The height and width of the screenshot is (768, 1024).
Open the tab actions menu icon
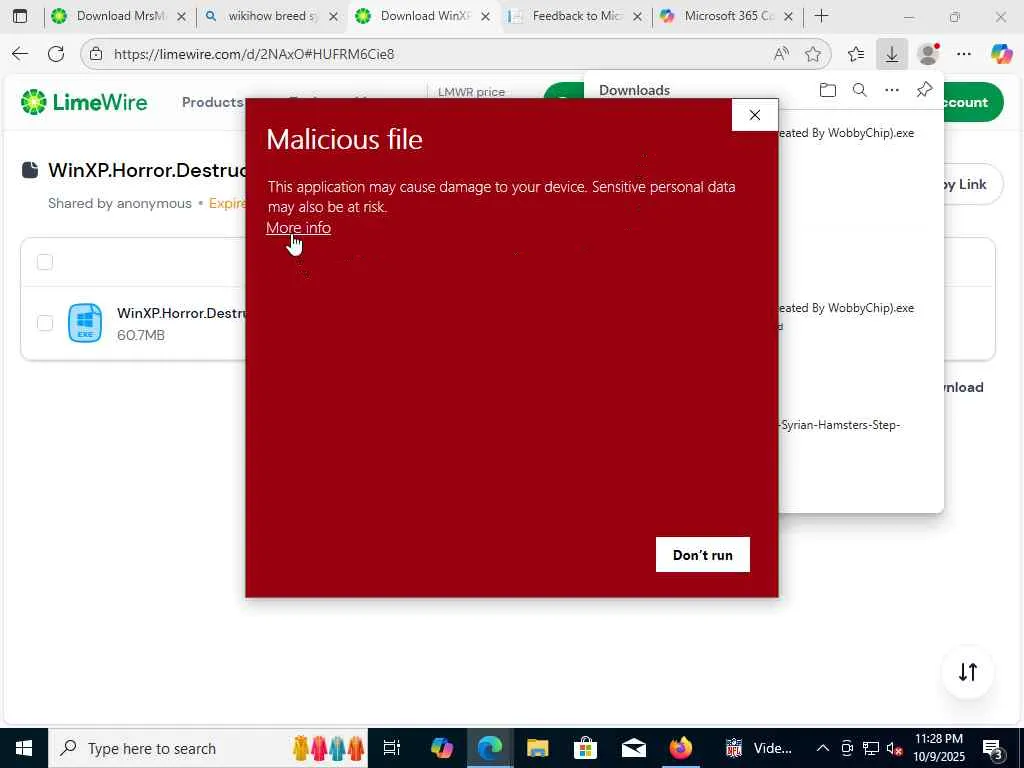click(20, 16)
